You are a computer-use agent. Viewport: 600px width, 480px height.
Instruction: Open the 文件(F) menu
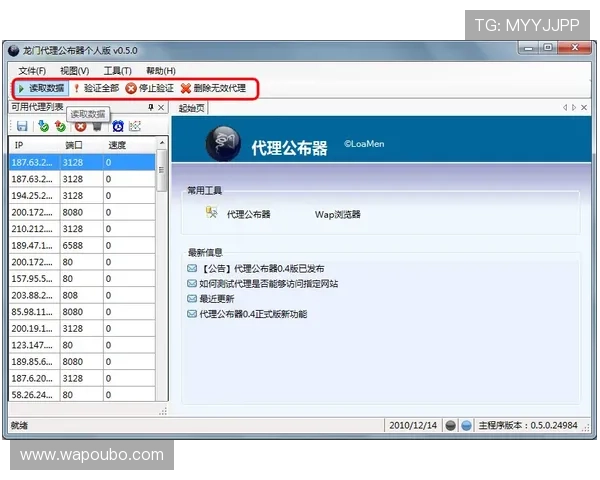pyautogui.click(x=32, y=71)
